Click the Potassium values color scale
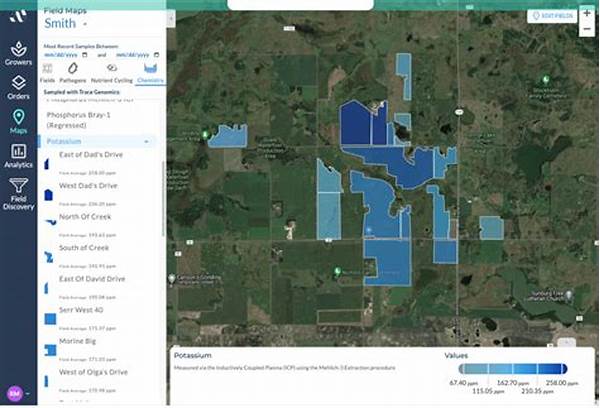Screen dimensions: 600x408 506,369
